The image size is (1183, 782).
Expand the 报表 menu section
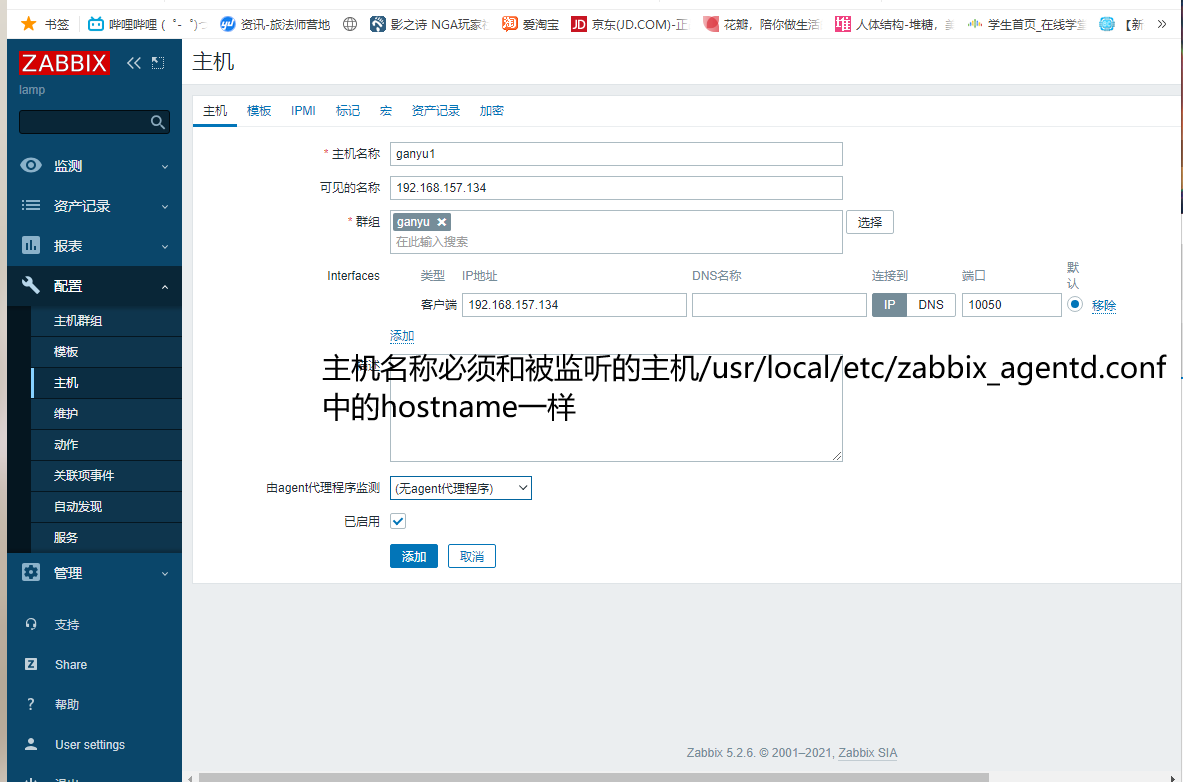(x=165, y=246)
